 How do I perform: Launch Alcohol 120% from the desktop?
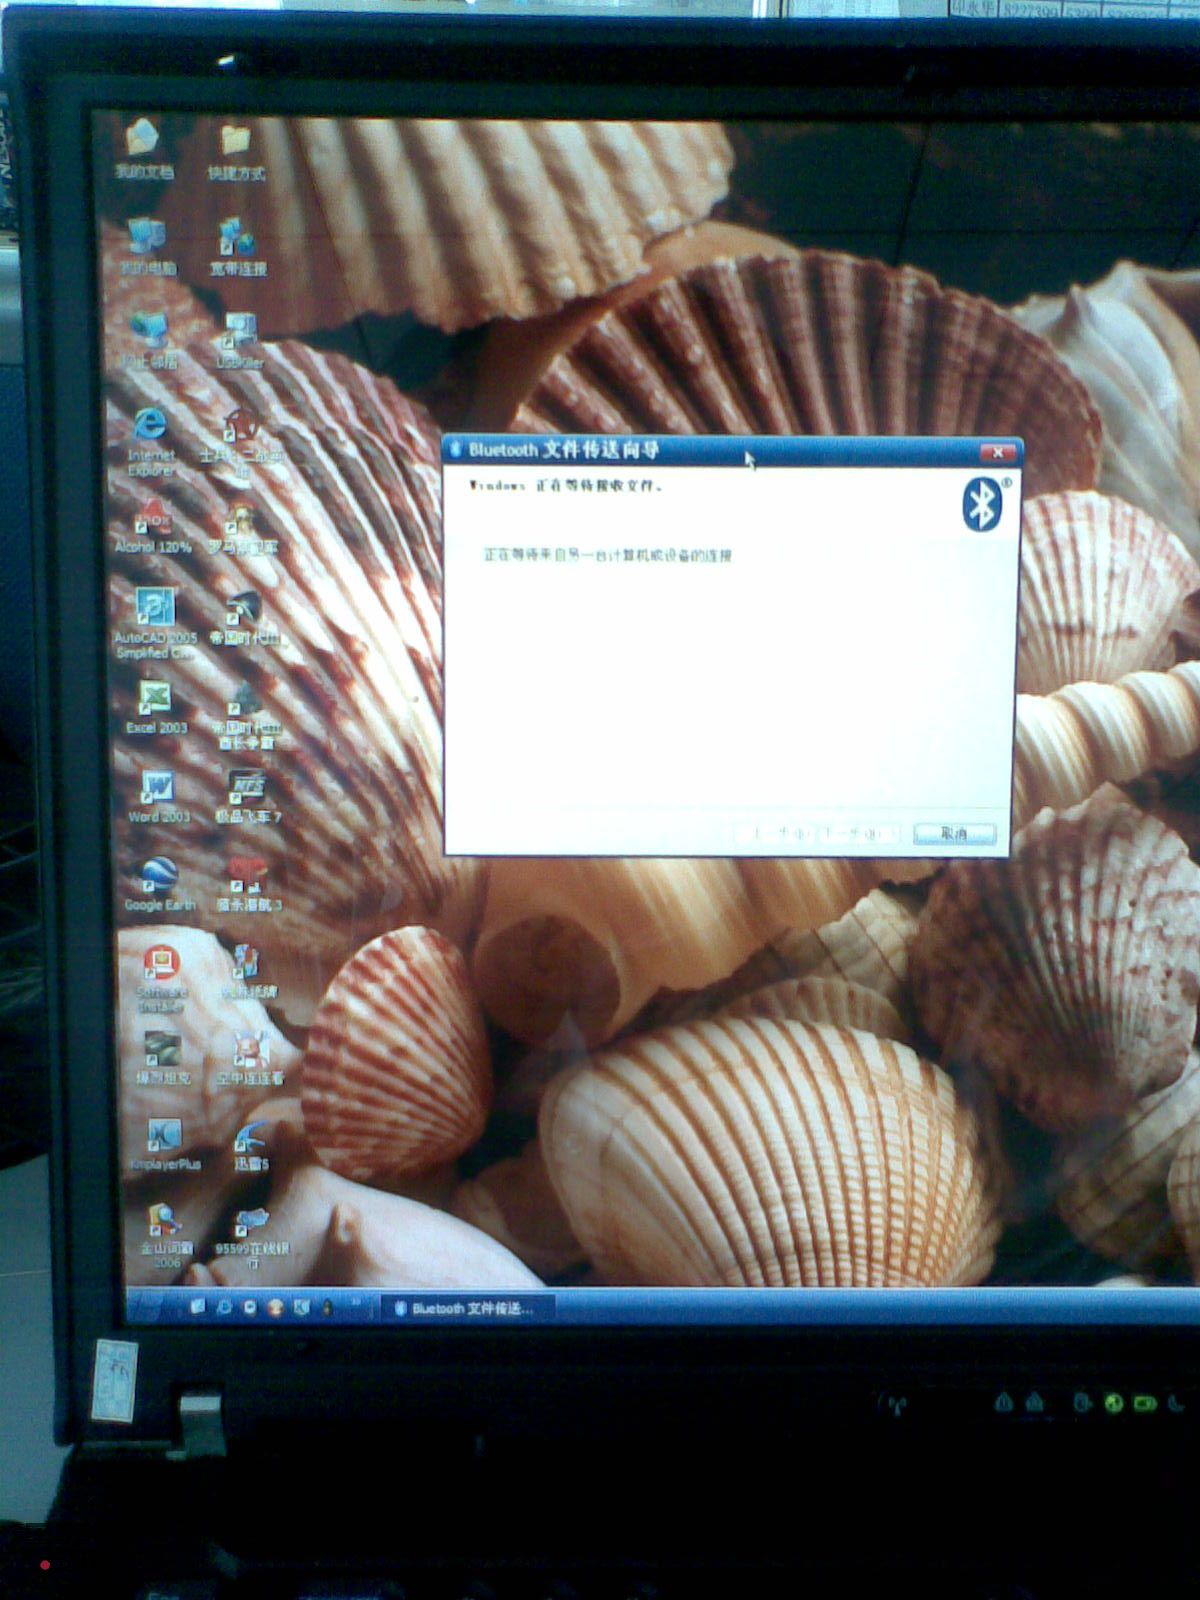tap(153, 519)
